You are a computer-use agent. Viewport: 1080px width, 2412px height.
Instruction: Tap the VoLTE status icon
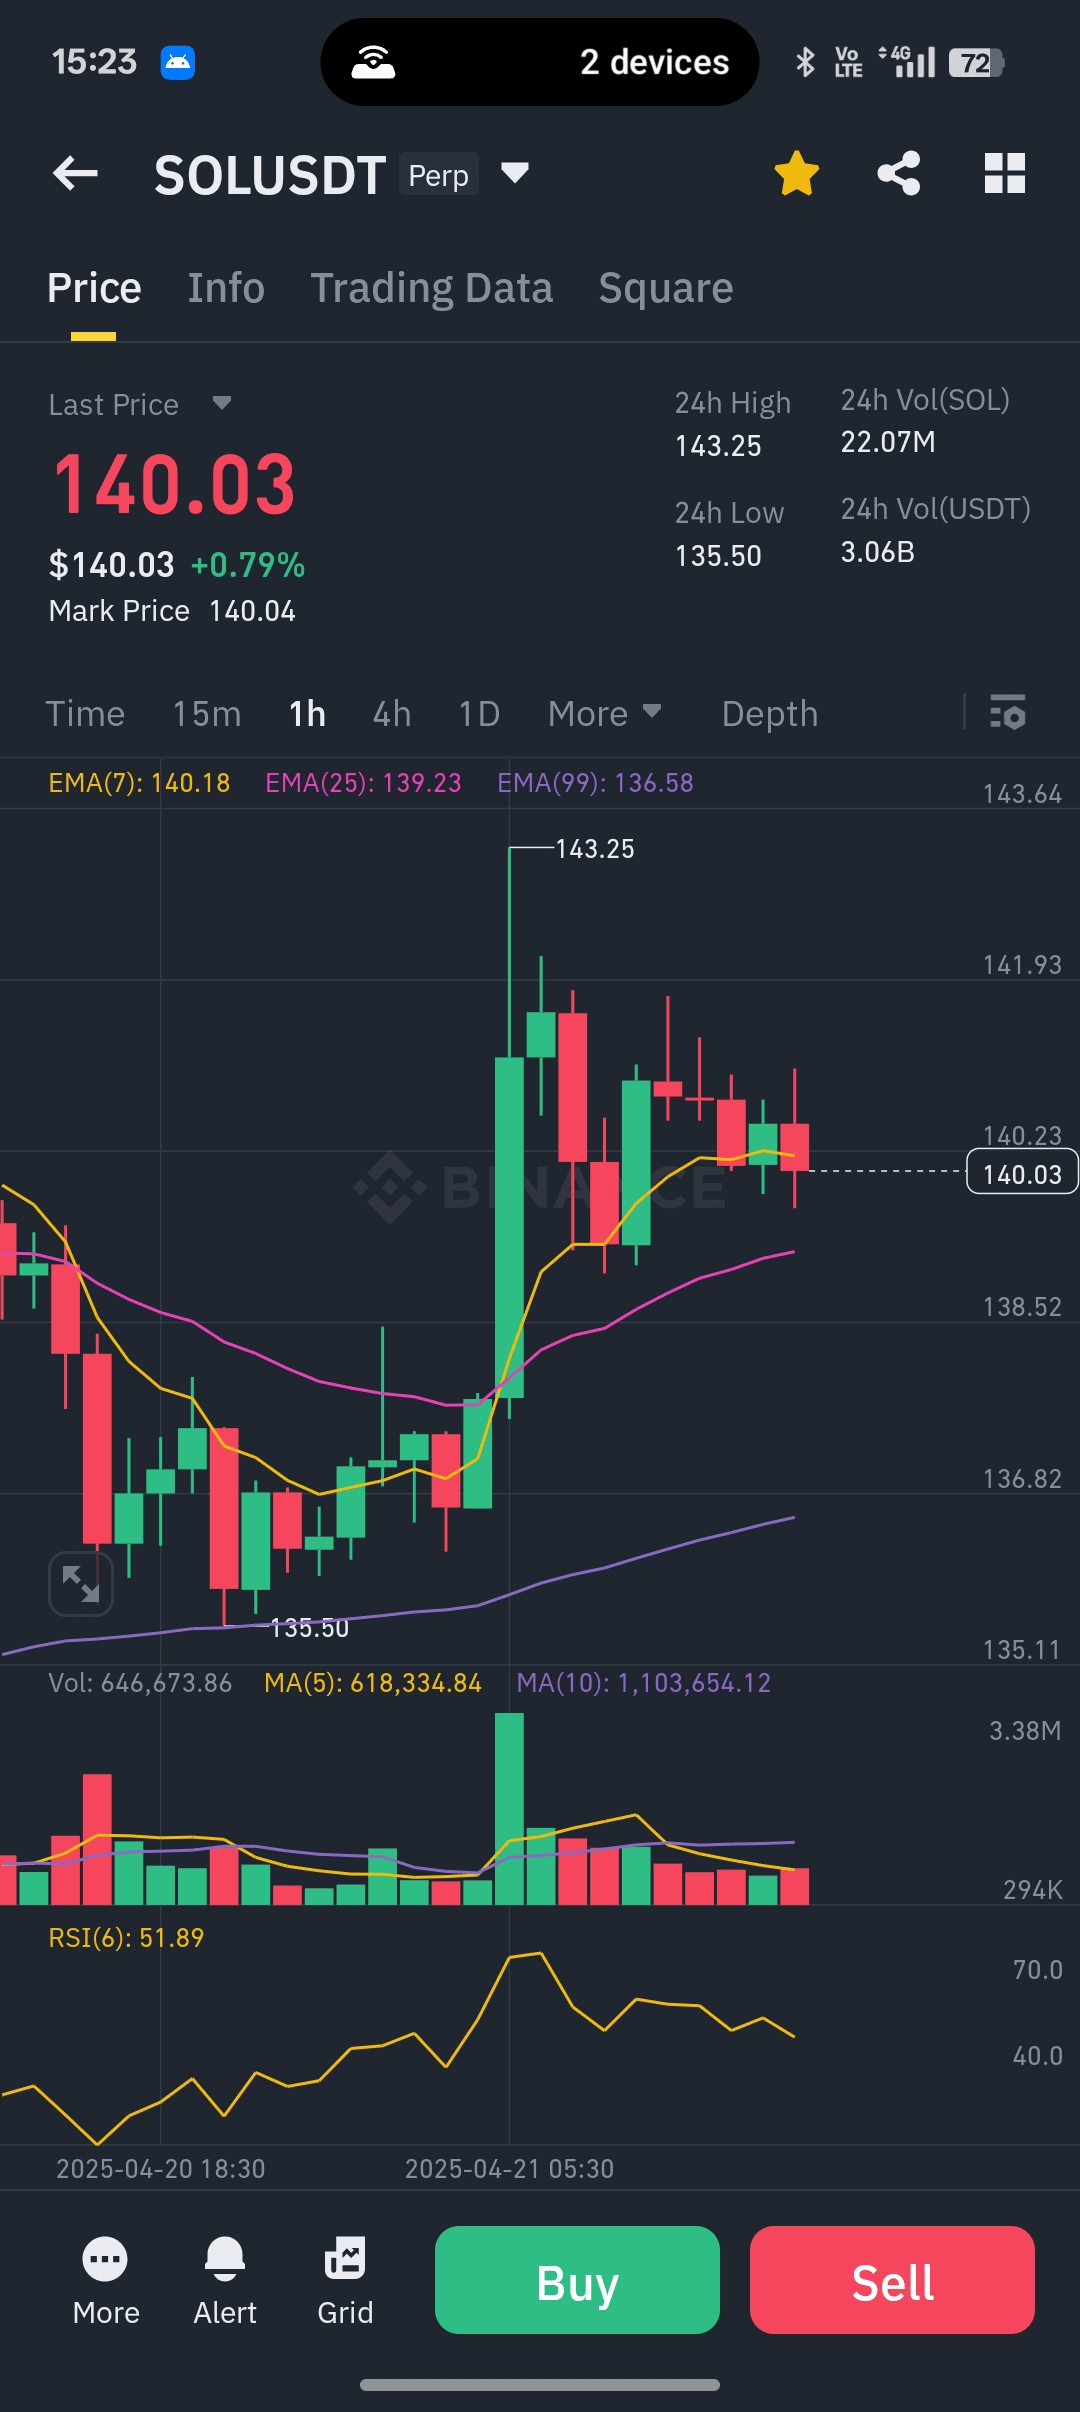tap(848, 62)
